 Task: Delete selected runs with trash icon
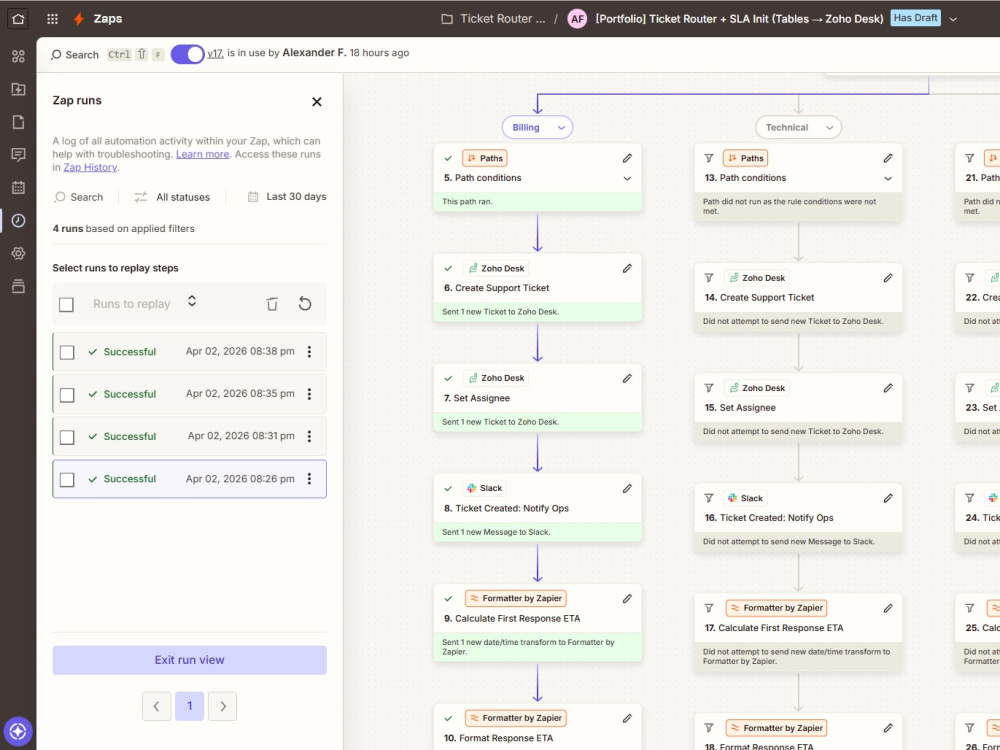(272, 304)
